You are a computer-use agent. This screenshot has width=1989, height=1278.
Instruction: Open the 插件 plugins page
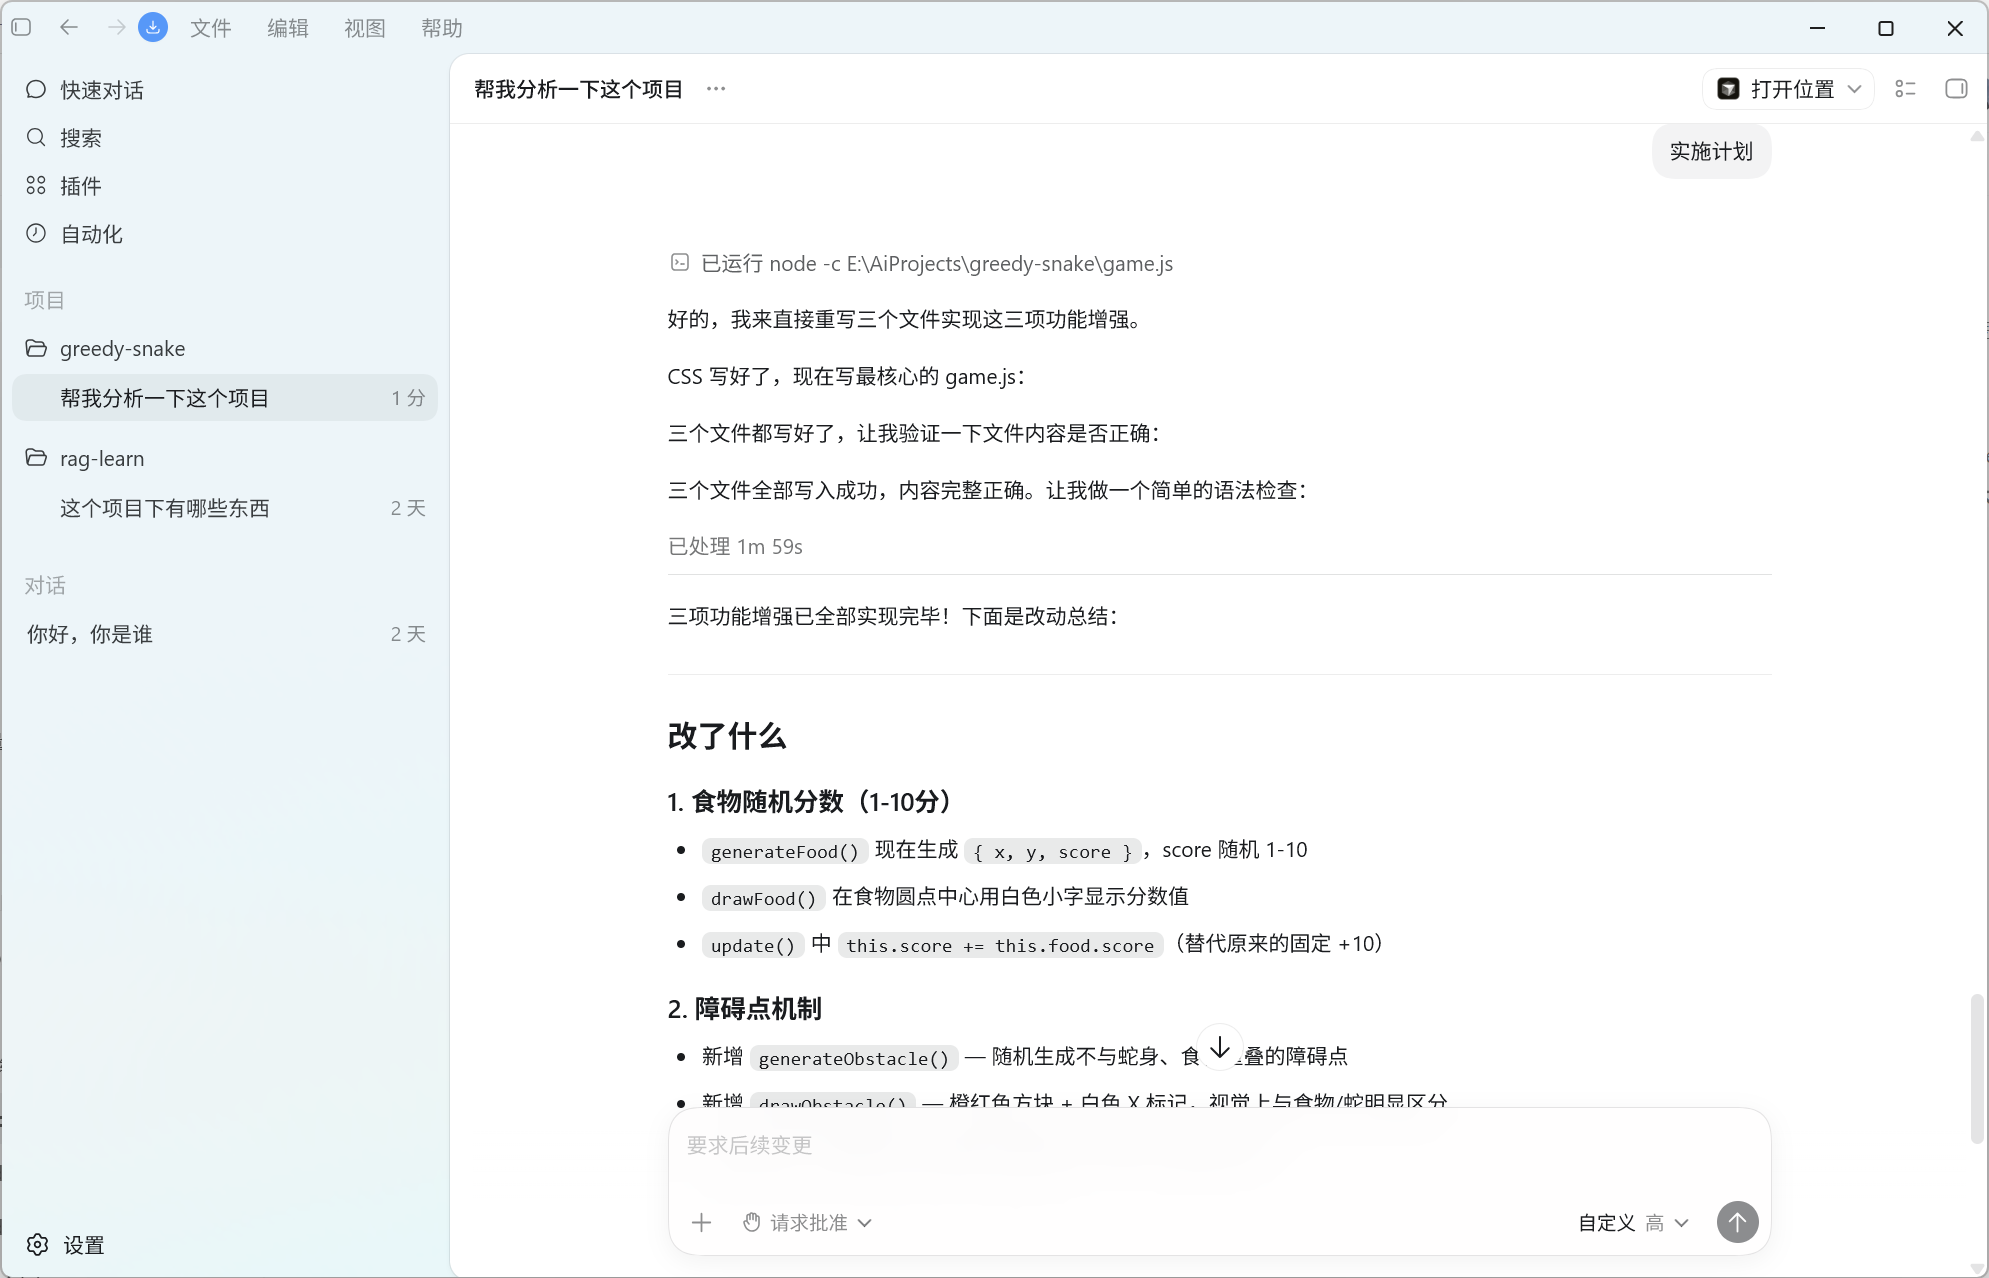pyautogui.click(x=225, y=186)
